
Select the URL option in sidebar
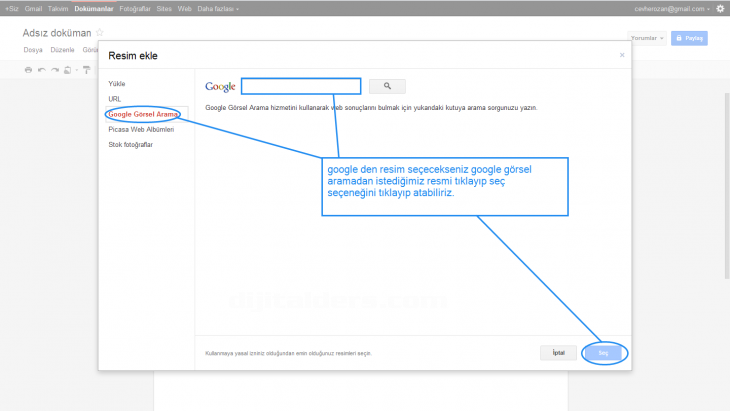(114, 99)
